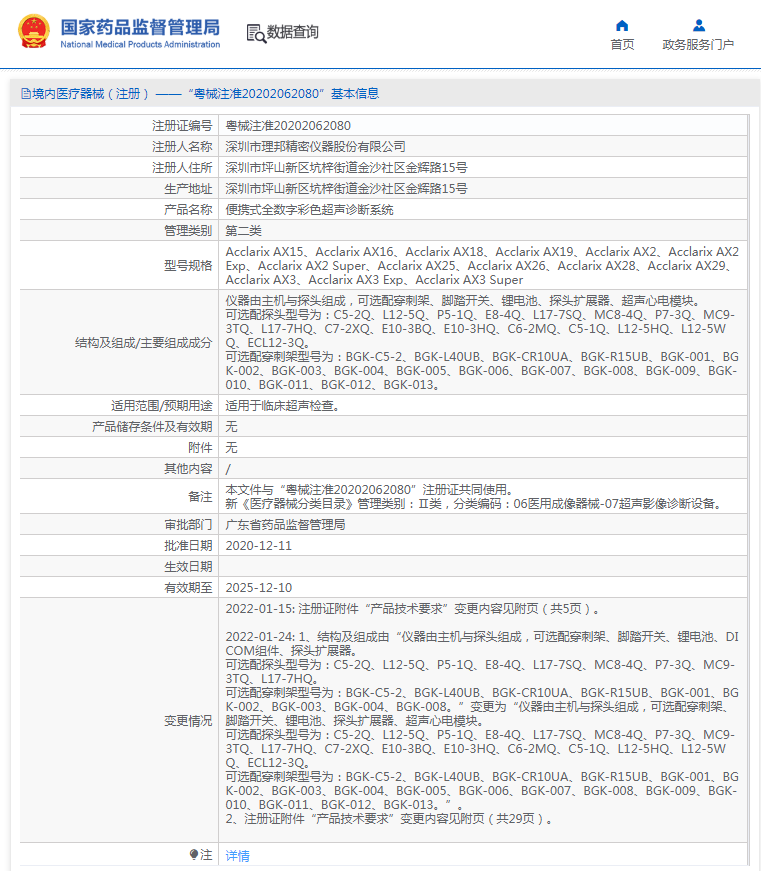761x871 pixels.
Task: Click National Medical Products Administration subtitle
Action: pos(140,44)
